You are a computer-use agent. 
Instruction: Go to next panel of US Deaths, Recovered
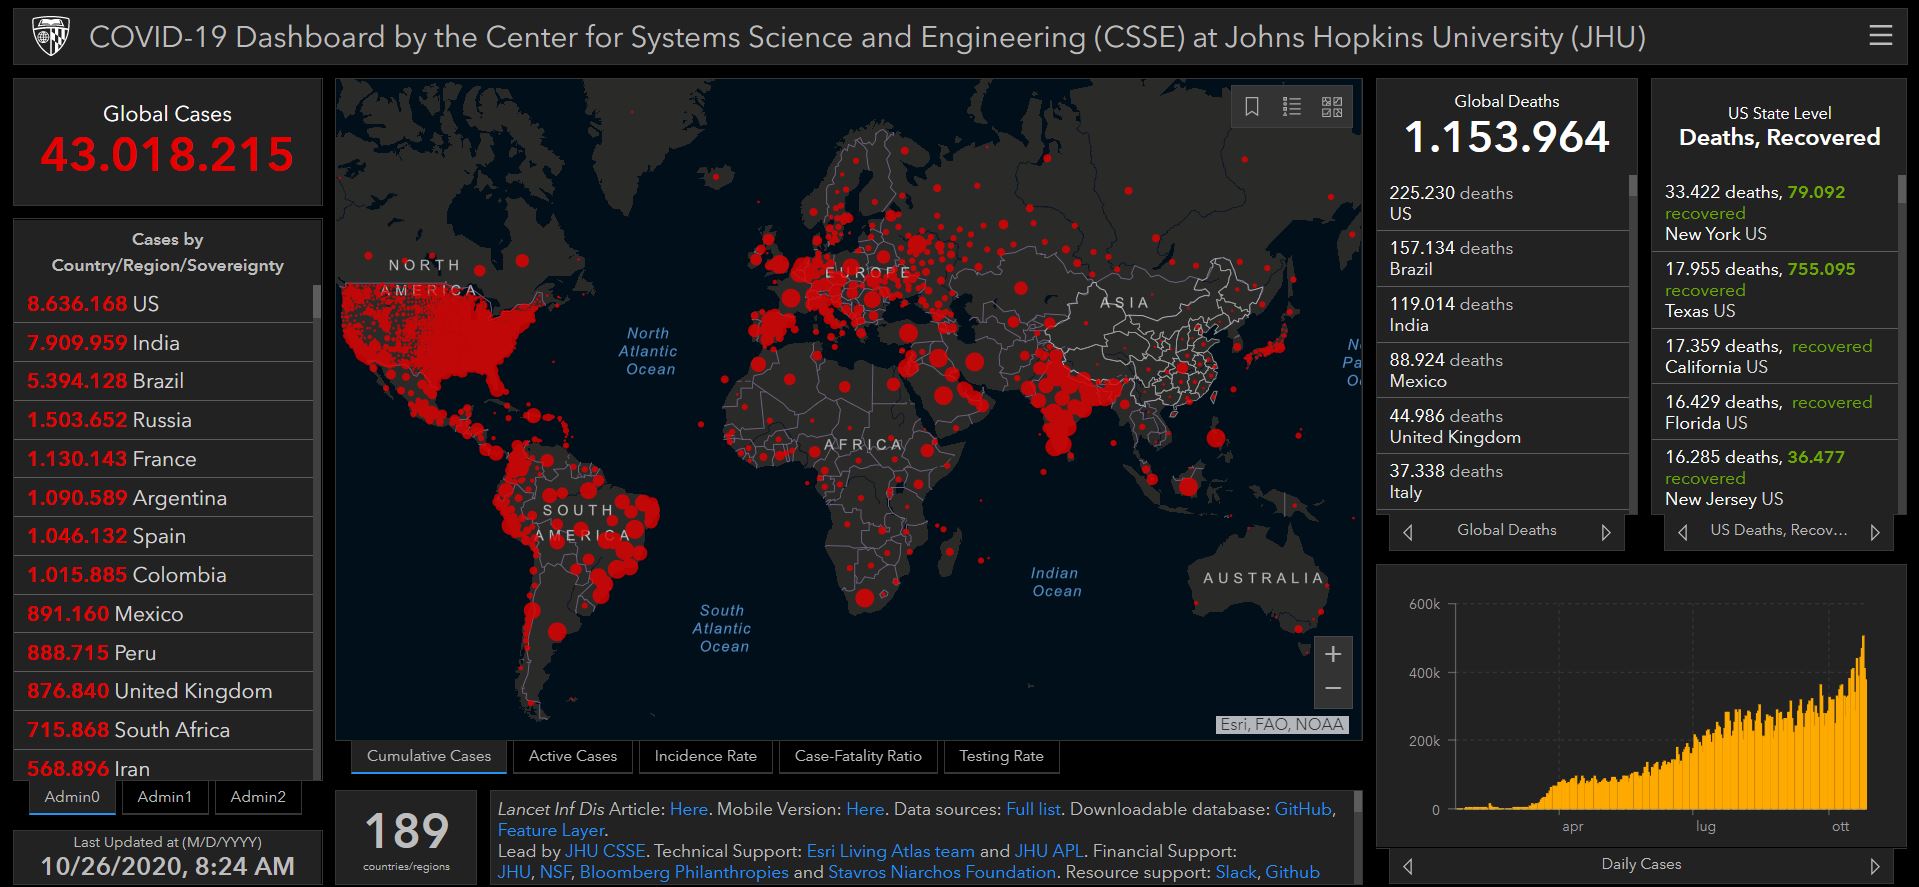[1875, 532]
